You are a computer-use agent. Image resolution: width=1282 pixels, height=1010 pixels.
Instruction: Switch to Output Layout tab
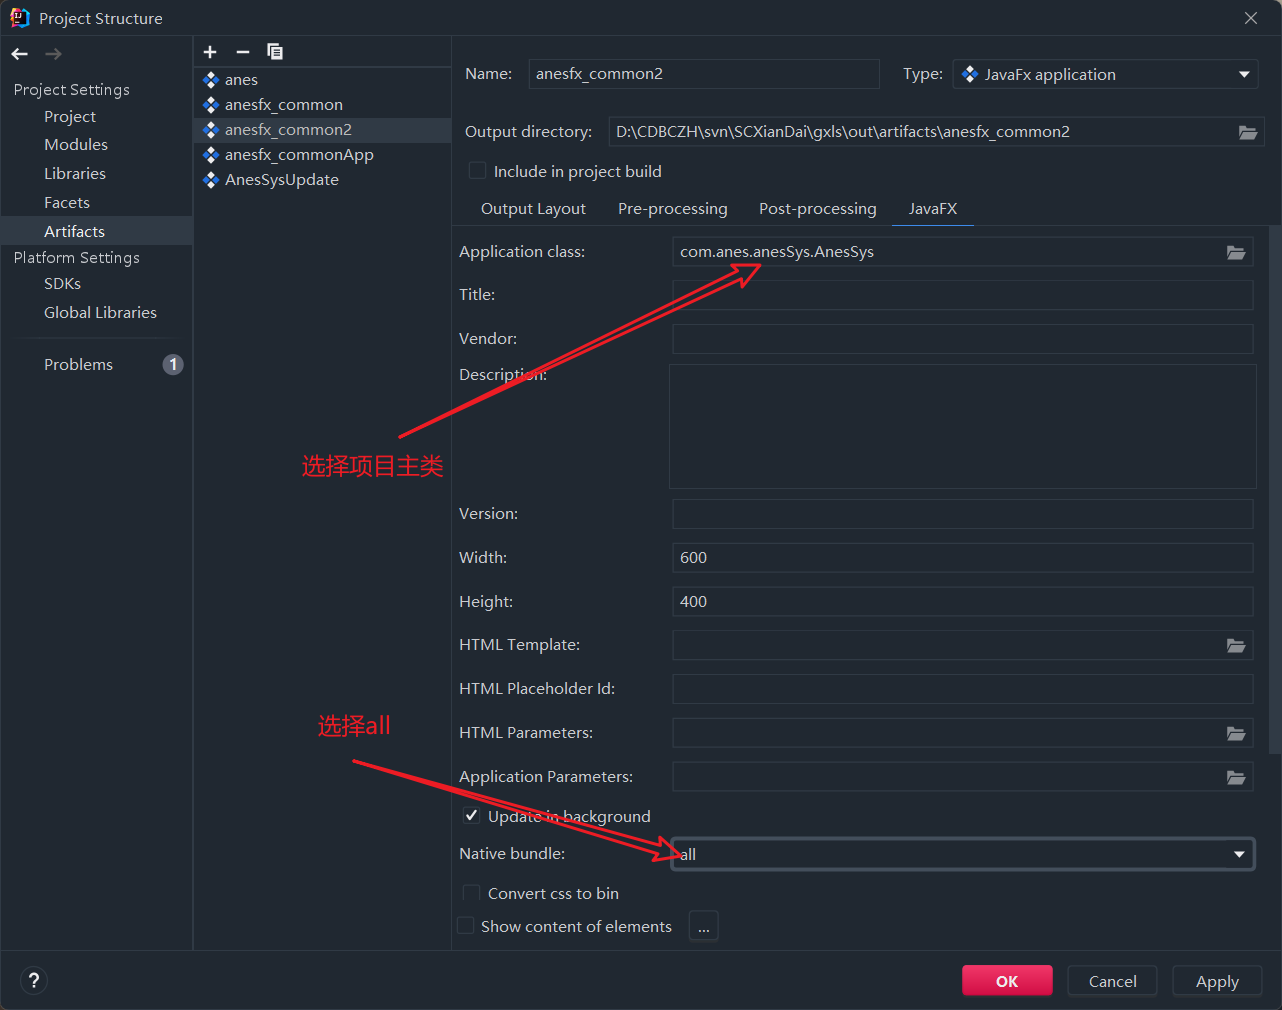point(533,208)
